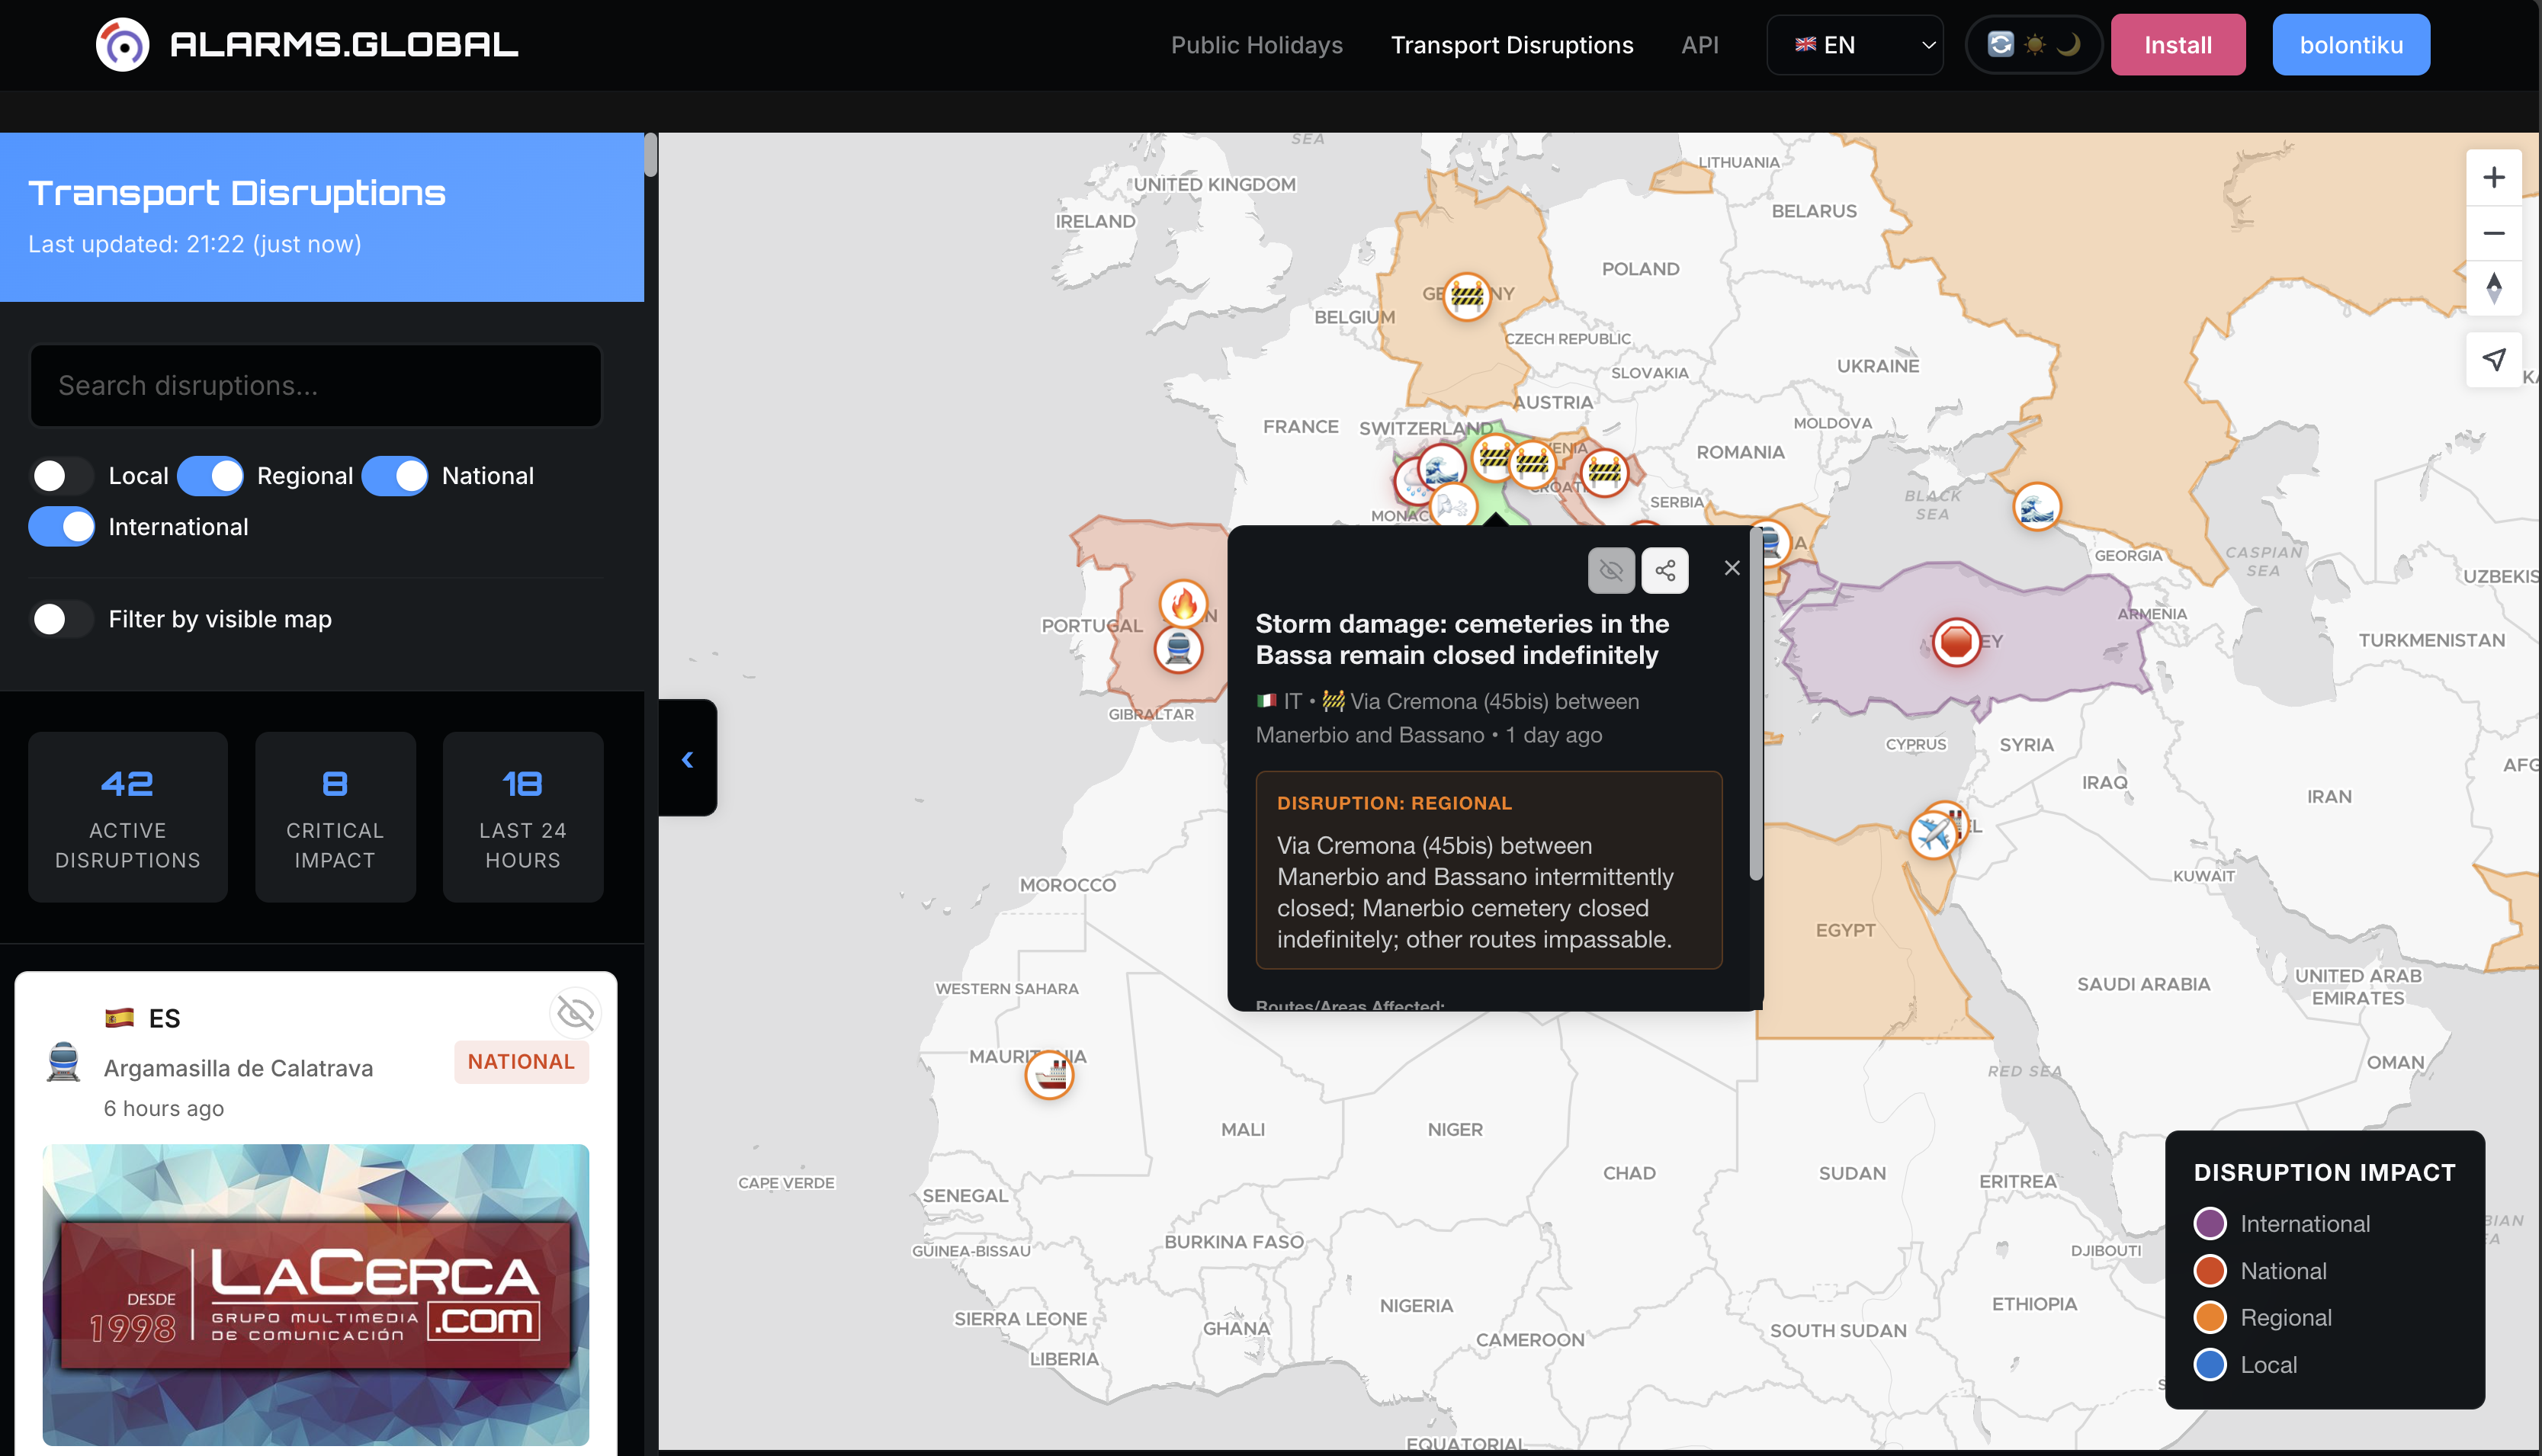Click the Regional orange legend swatch
Viewport: 2542px width, 1456px height.
[x=2209, y=1317]
